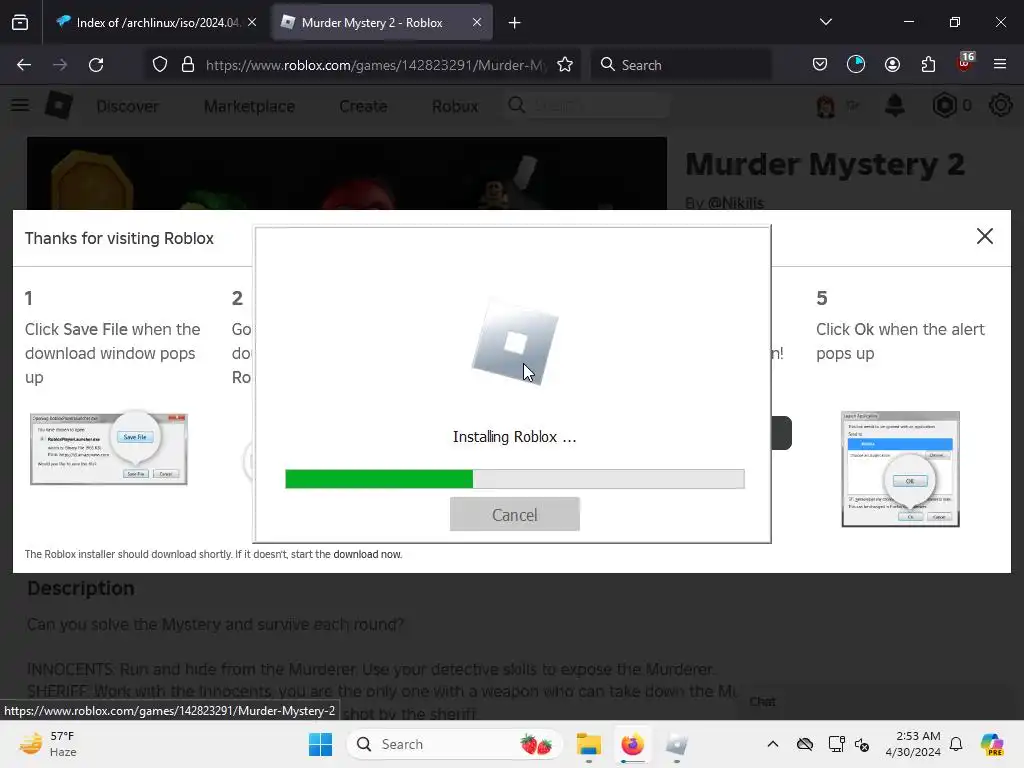Click the Roblox site search field
The image size is (1024, 768).
(588, 105)
